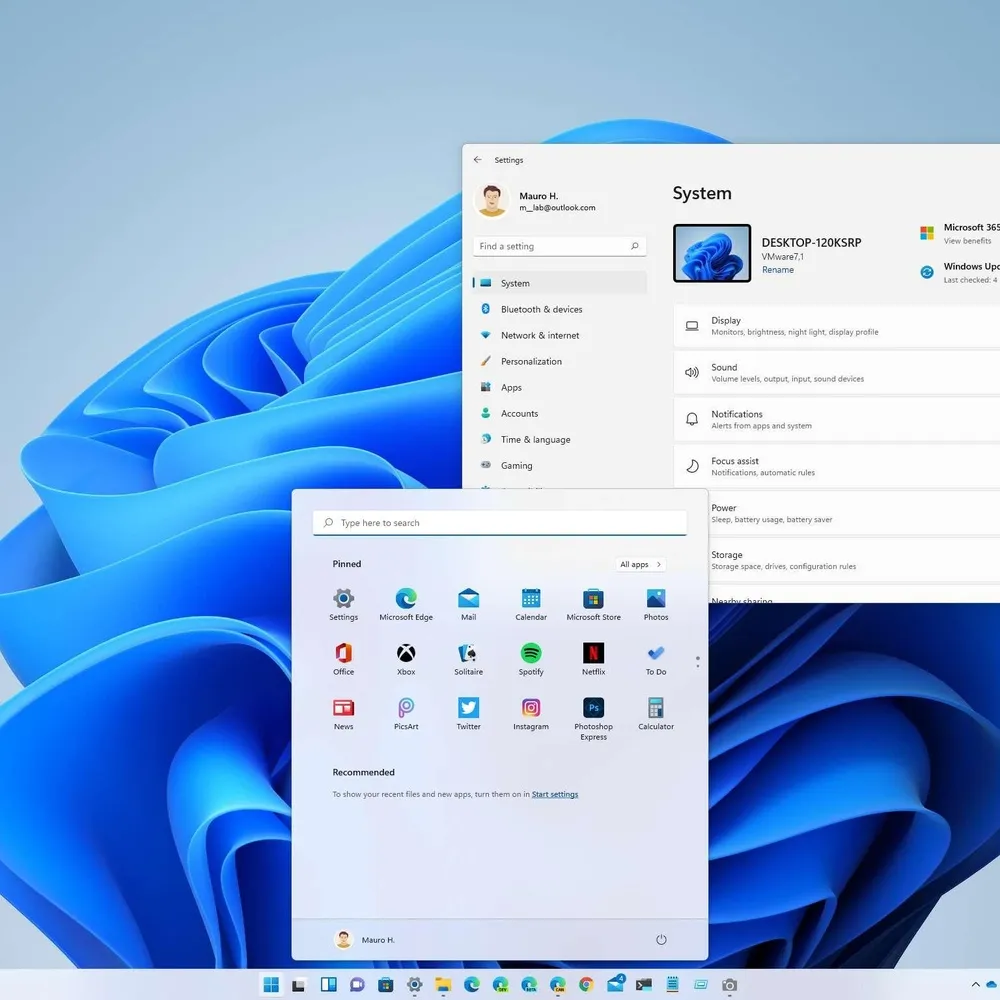Launch Solitaire from Start menu
Screen dimensions: 1000x1000
coord(468,659)
